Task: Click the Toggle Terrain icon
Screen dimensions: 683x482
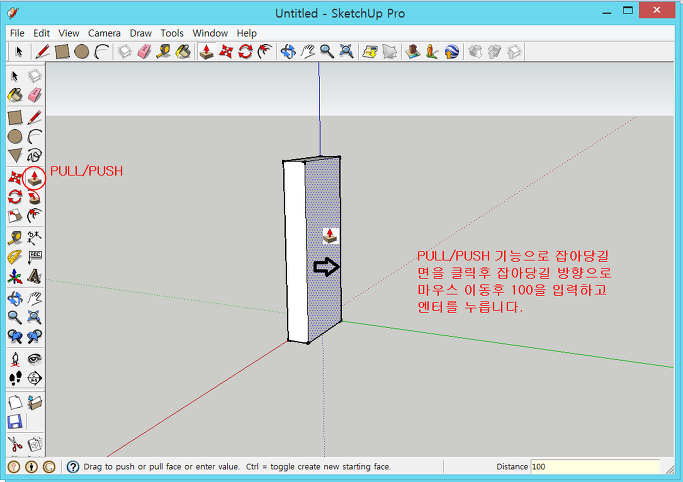Action: pos(389,51)
